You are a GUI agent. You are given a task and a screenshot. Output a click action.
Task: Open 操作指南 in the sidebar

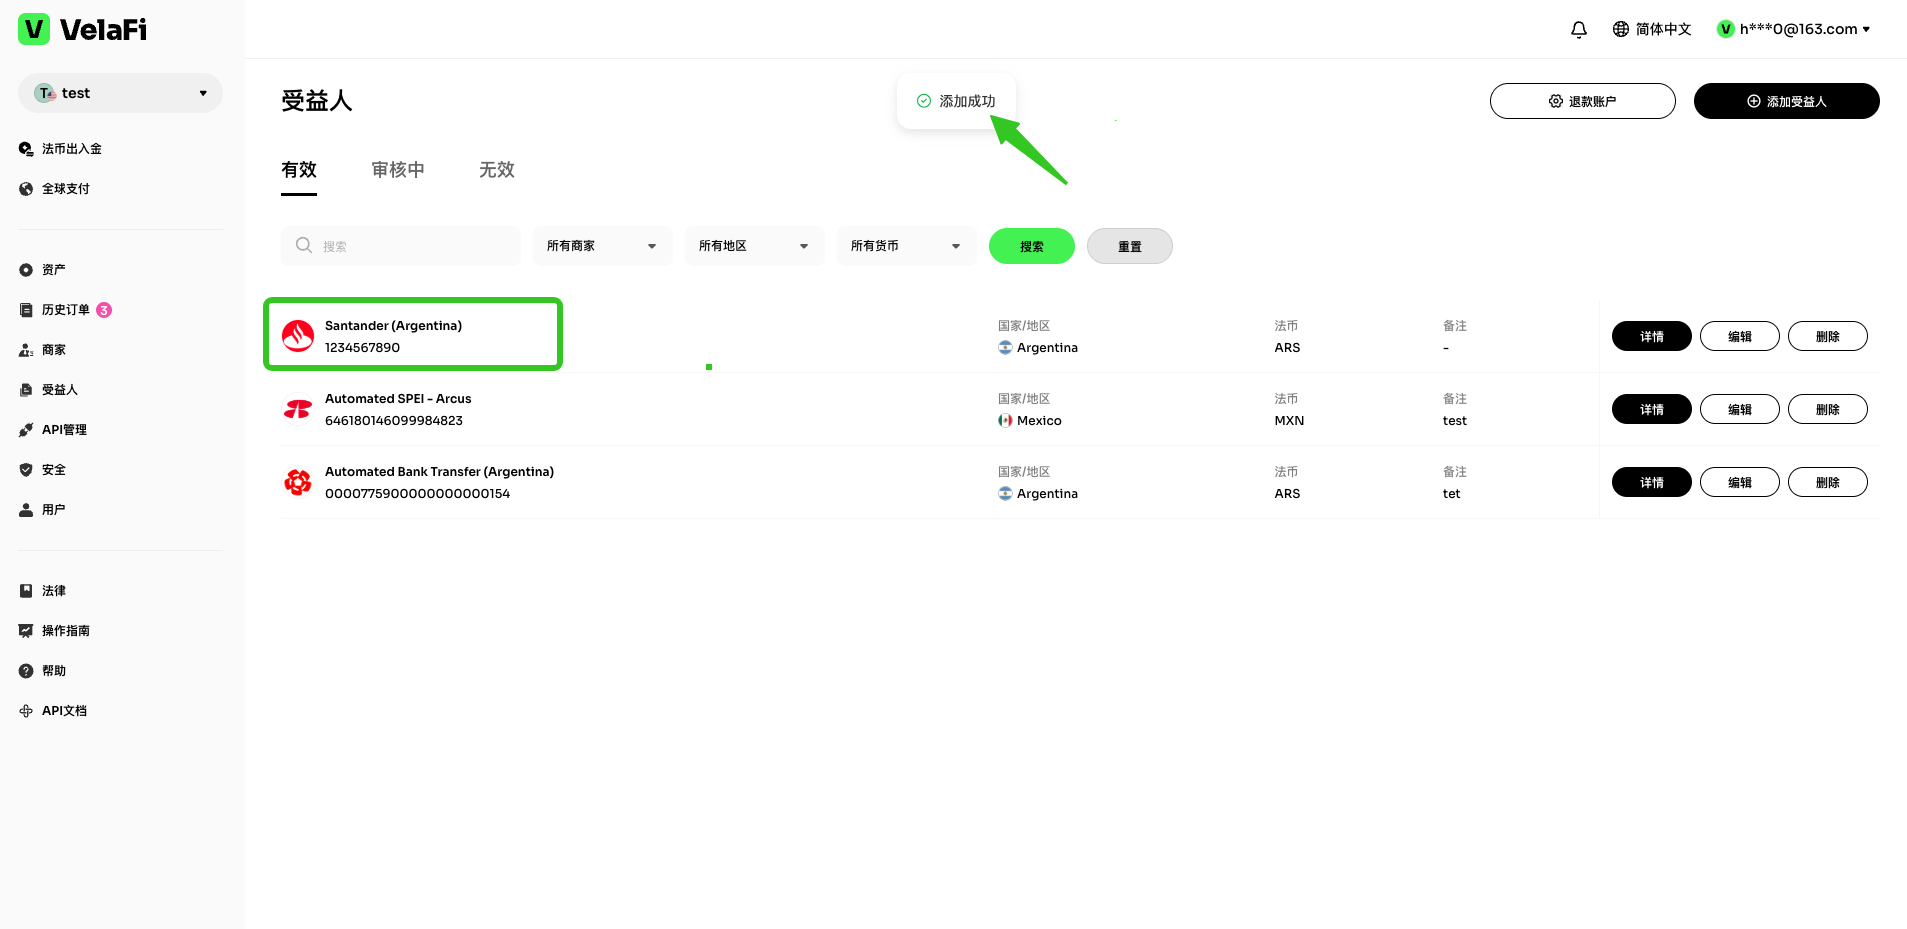tap(65, 631)
